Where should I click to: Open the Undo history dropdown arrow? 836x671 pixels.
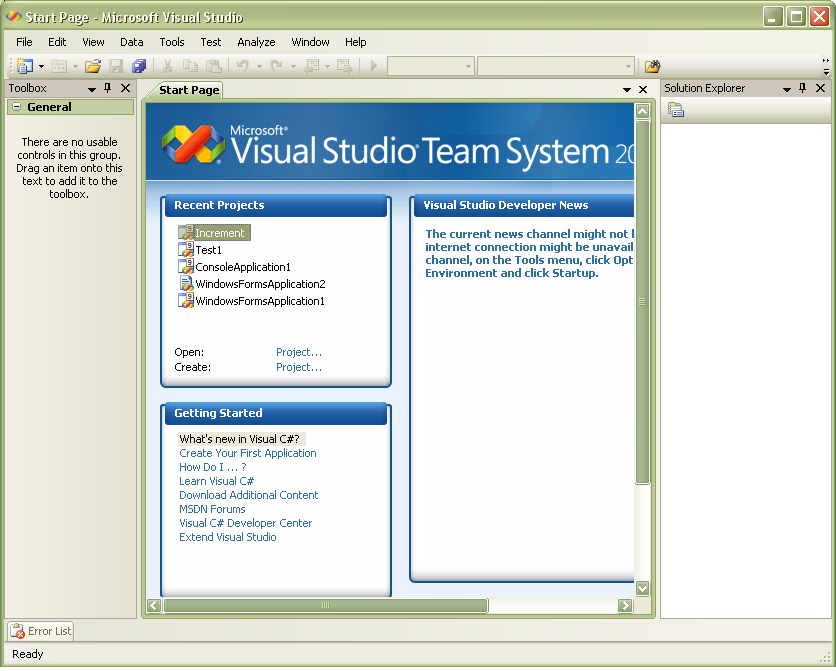tap(259, 66)
